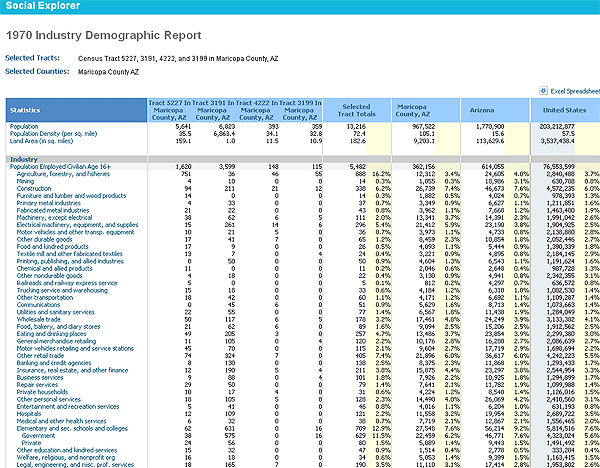This screenshot has height=468, width=600.
Task: Click the Excel Spreadsheet export icon
Action: (543, 90)
